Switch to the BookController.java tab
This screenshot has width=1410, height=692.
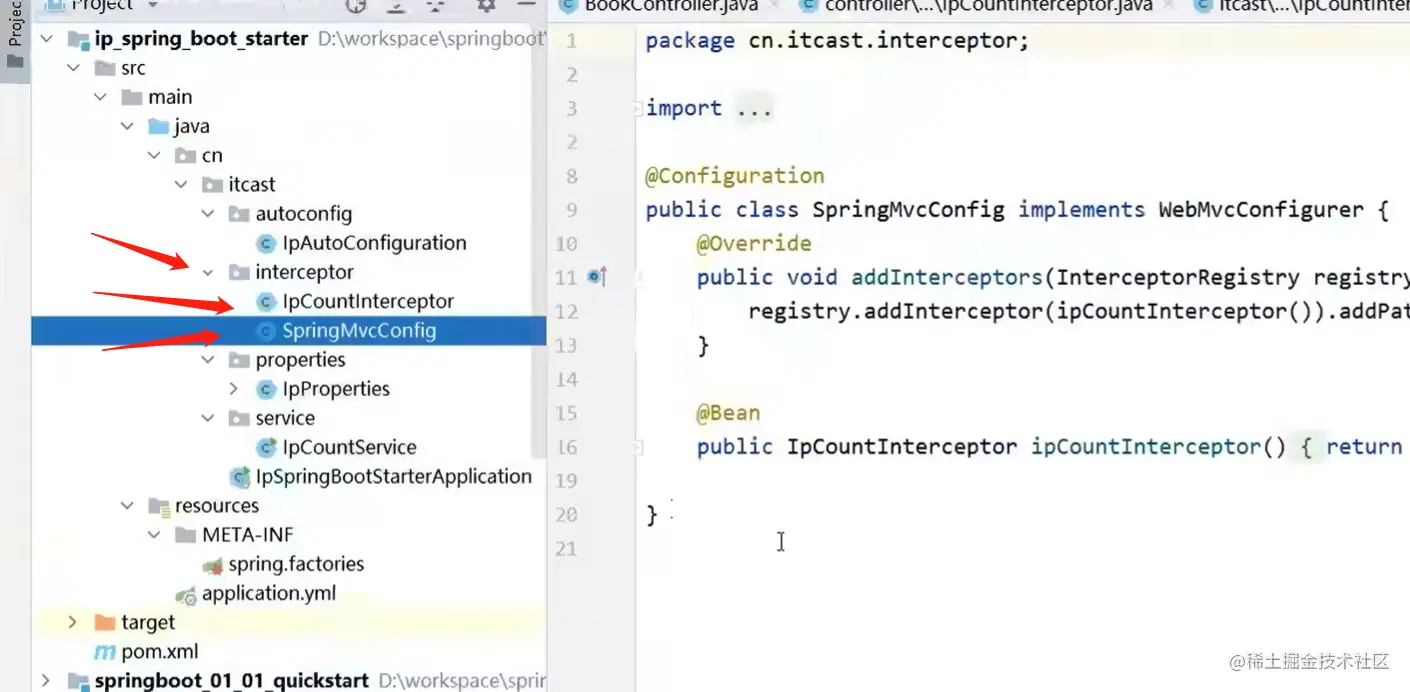click(x=671, y=6)
